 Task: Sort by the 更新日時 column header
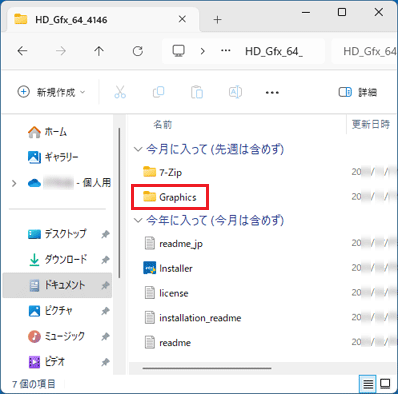[372, 124]
